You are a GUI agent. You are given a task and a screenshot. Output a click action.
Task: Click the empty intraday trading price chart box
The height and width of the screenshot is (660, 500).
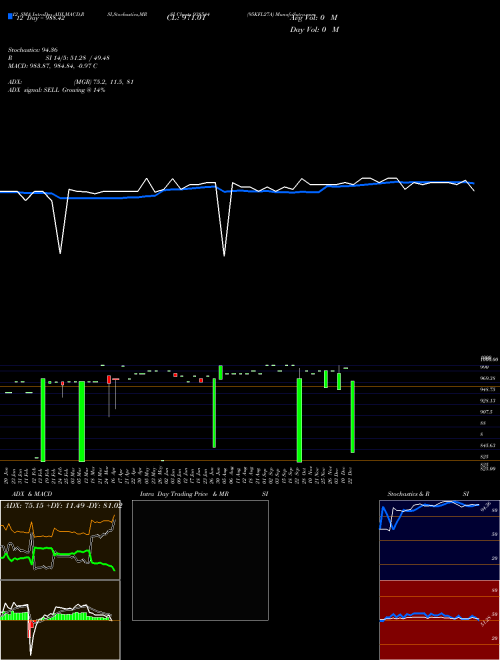click(200, 560)
